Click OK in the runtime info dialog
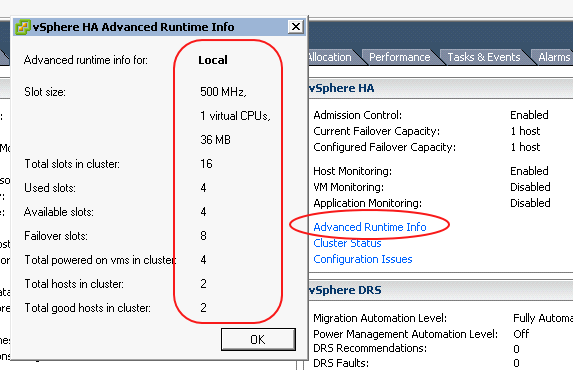The height and width of the screenshot is (370, 573). tap(258, 339)
